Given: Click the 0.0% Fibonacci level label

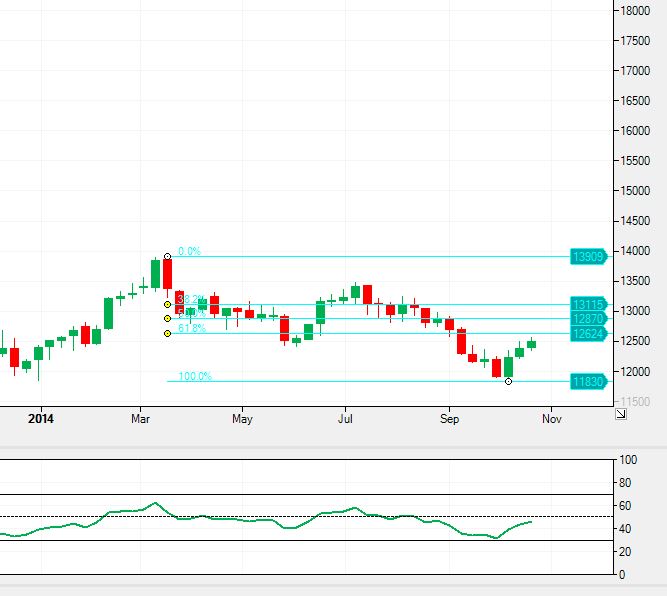Looking at the screenshot, I should coord(190,252).
